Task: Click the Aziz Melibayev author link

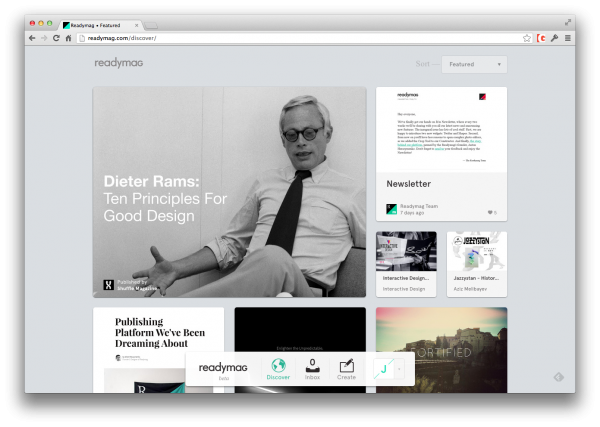Action: click(470, 289)
